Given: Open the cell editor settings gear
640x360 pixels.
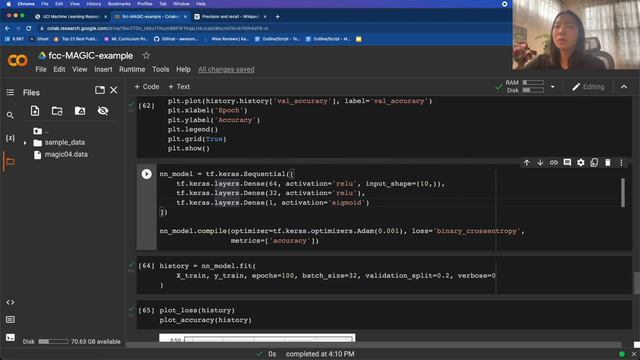Looking at the screenshot, I should [580, 162].
